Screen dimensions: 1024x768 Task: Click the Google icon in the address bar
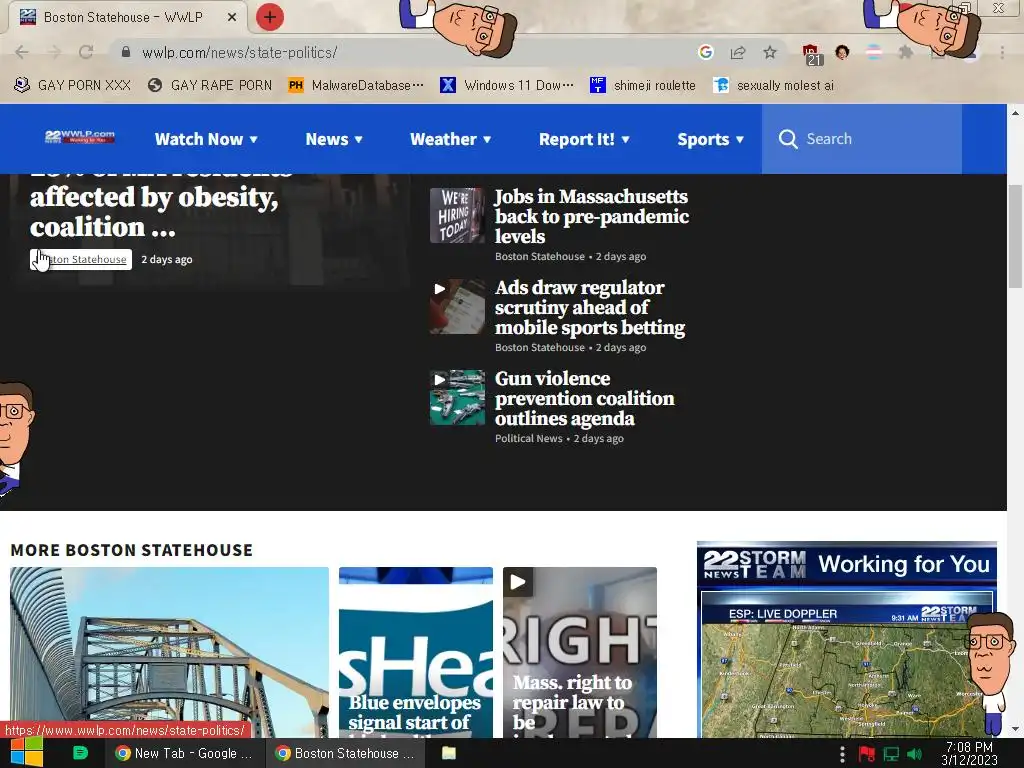pos(705,52)
